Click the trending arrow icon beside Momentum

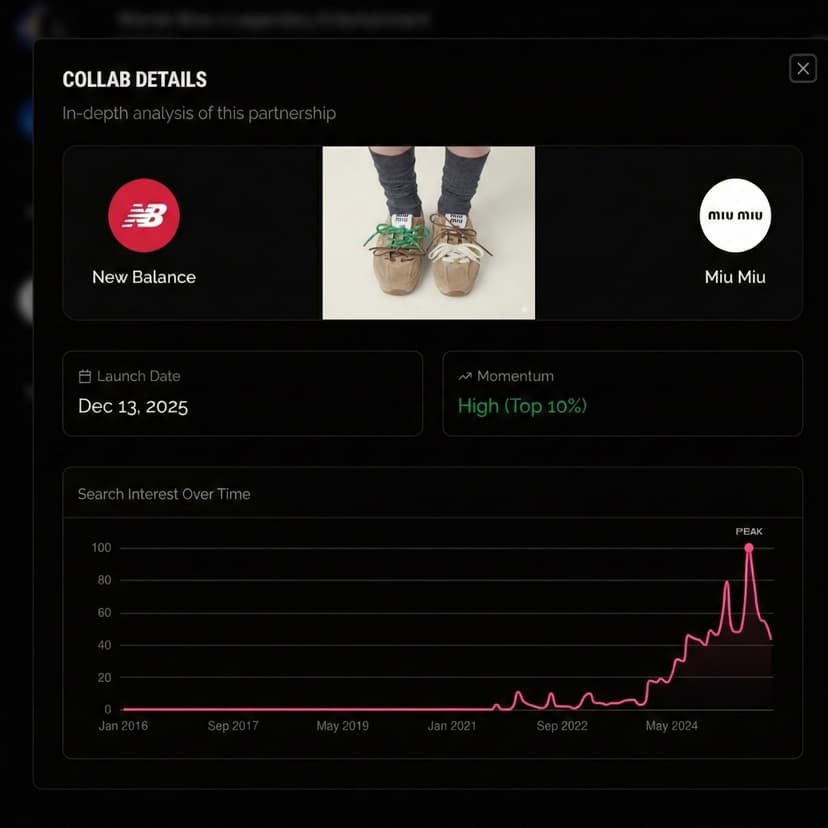pyautogui.click(x=465, y=377)
